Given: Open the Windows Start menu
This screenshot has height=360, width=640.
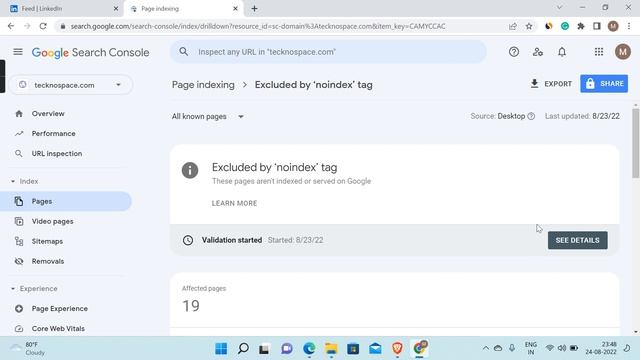Looking at the screenshot, I should [x=221, y=349].
